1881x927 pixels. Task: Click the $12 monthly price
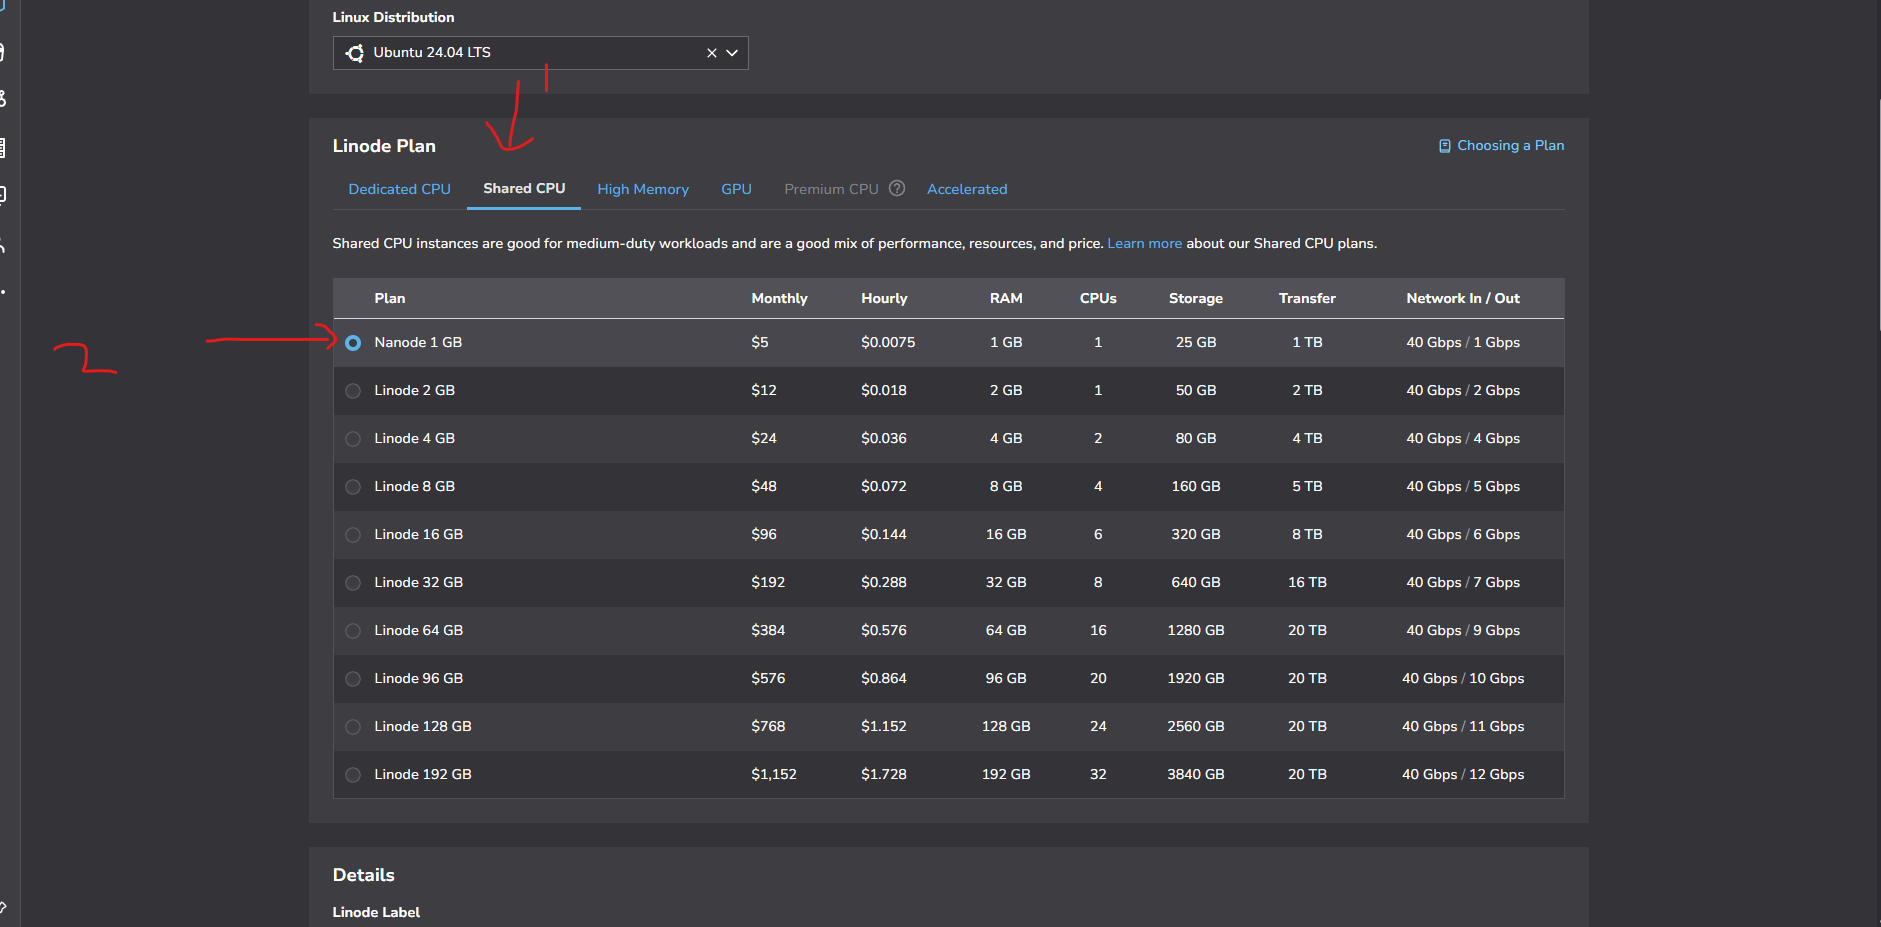coord(764,390)
